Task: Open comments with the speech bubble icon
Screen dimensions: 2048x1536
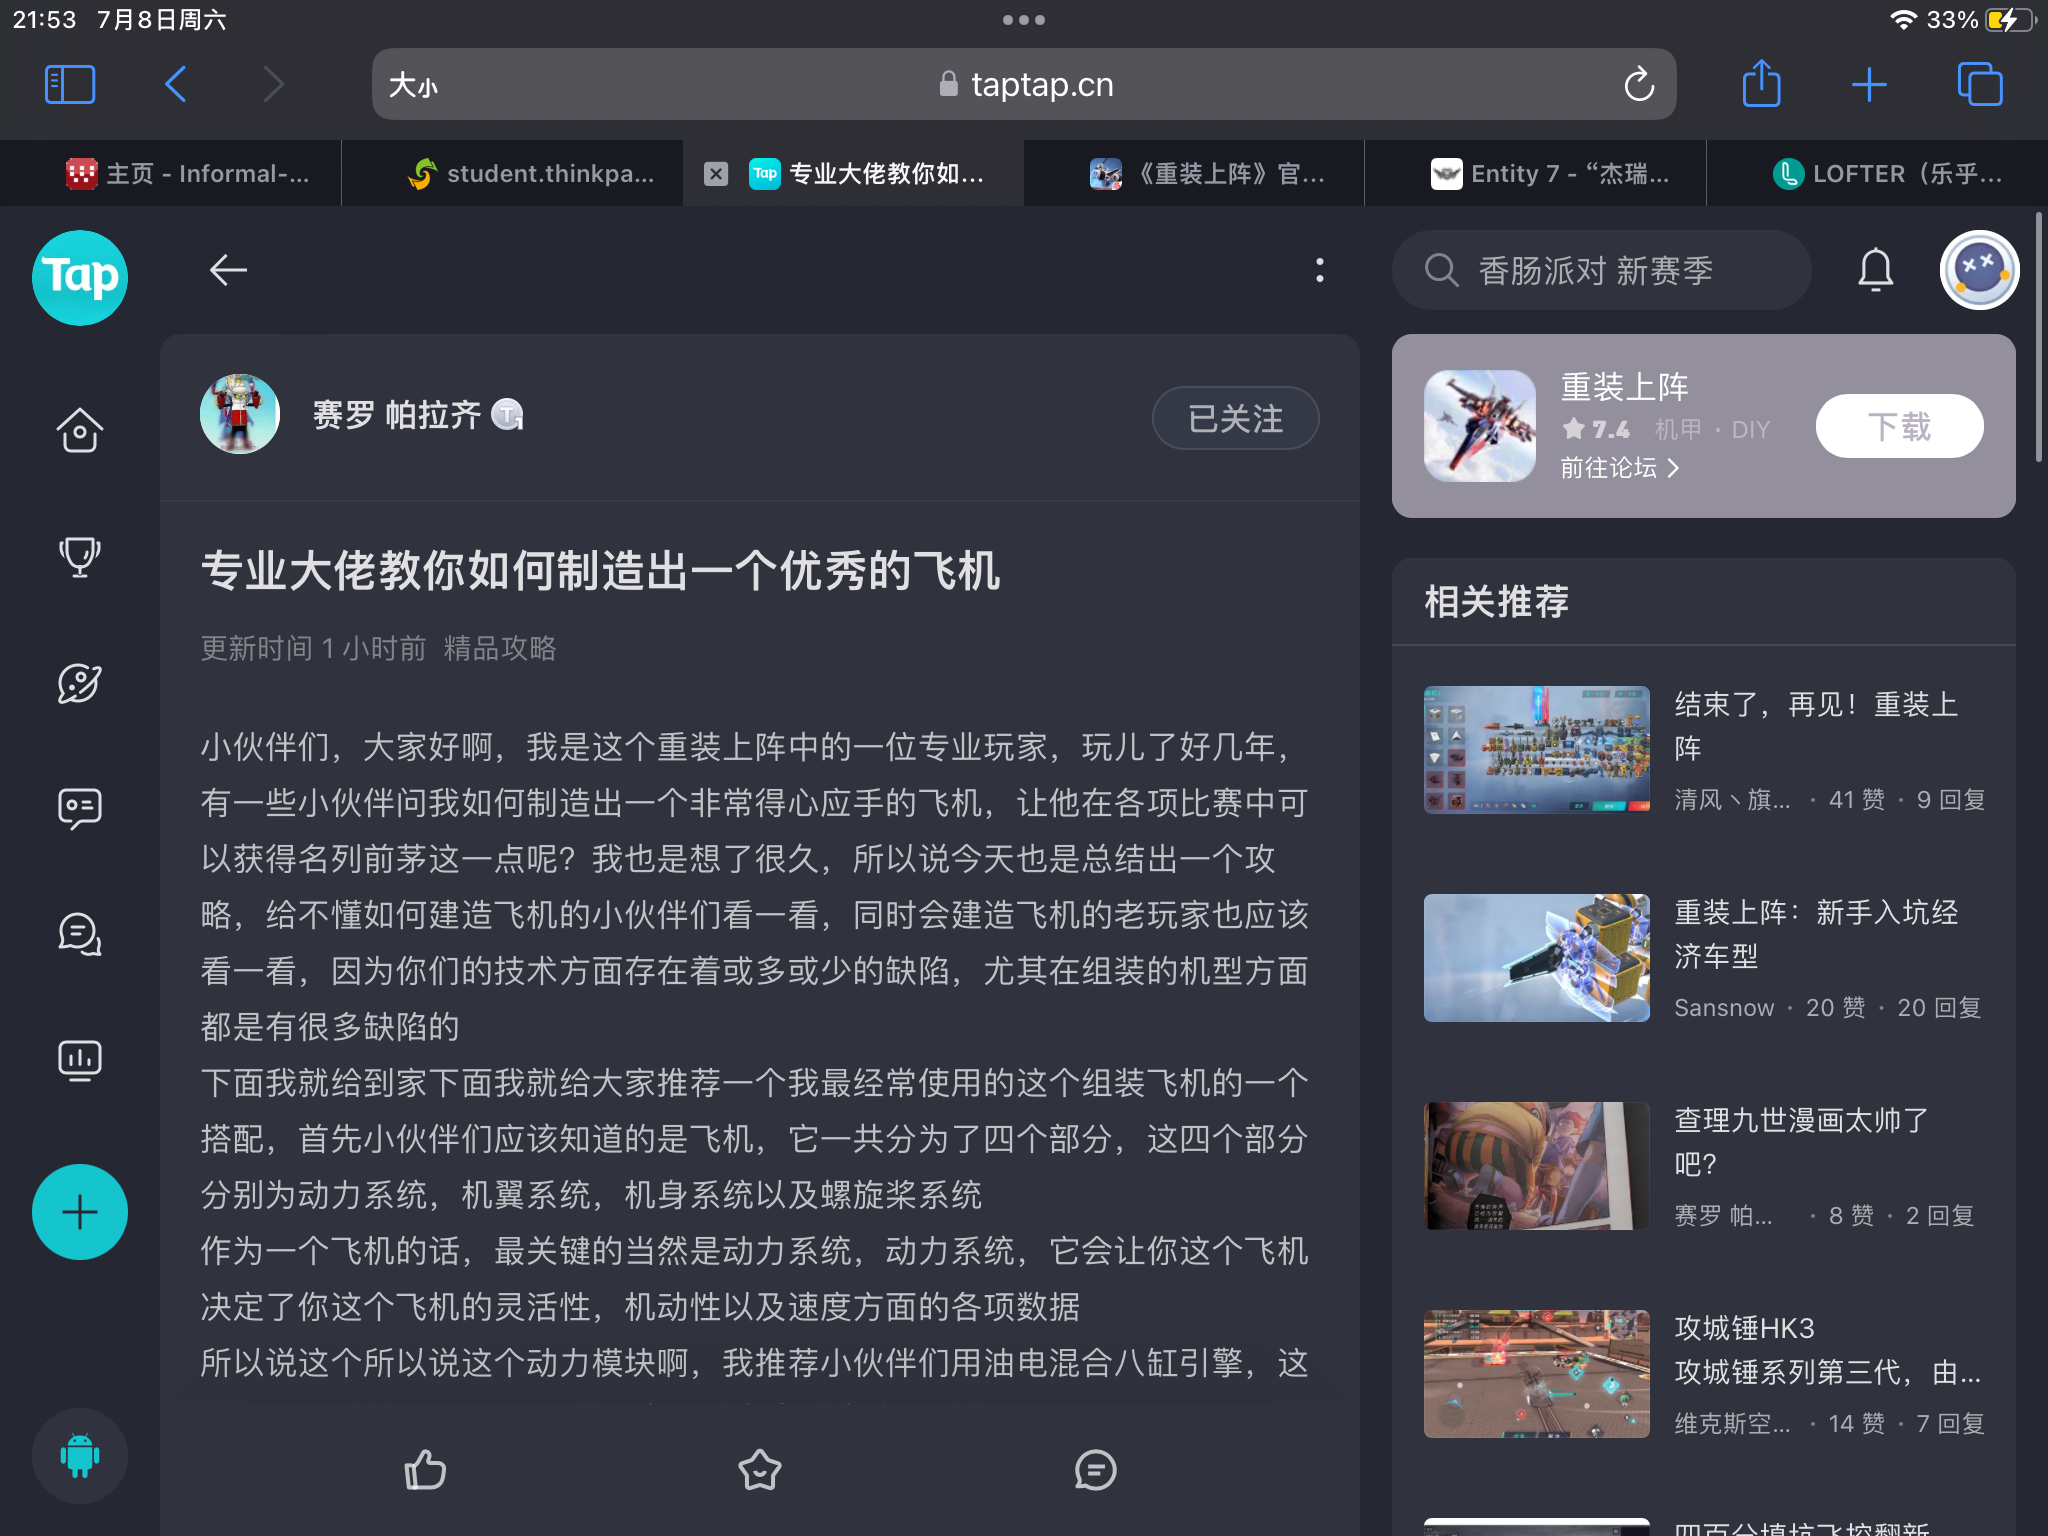Action: 1095,1470
